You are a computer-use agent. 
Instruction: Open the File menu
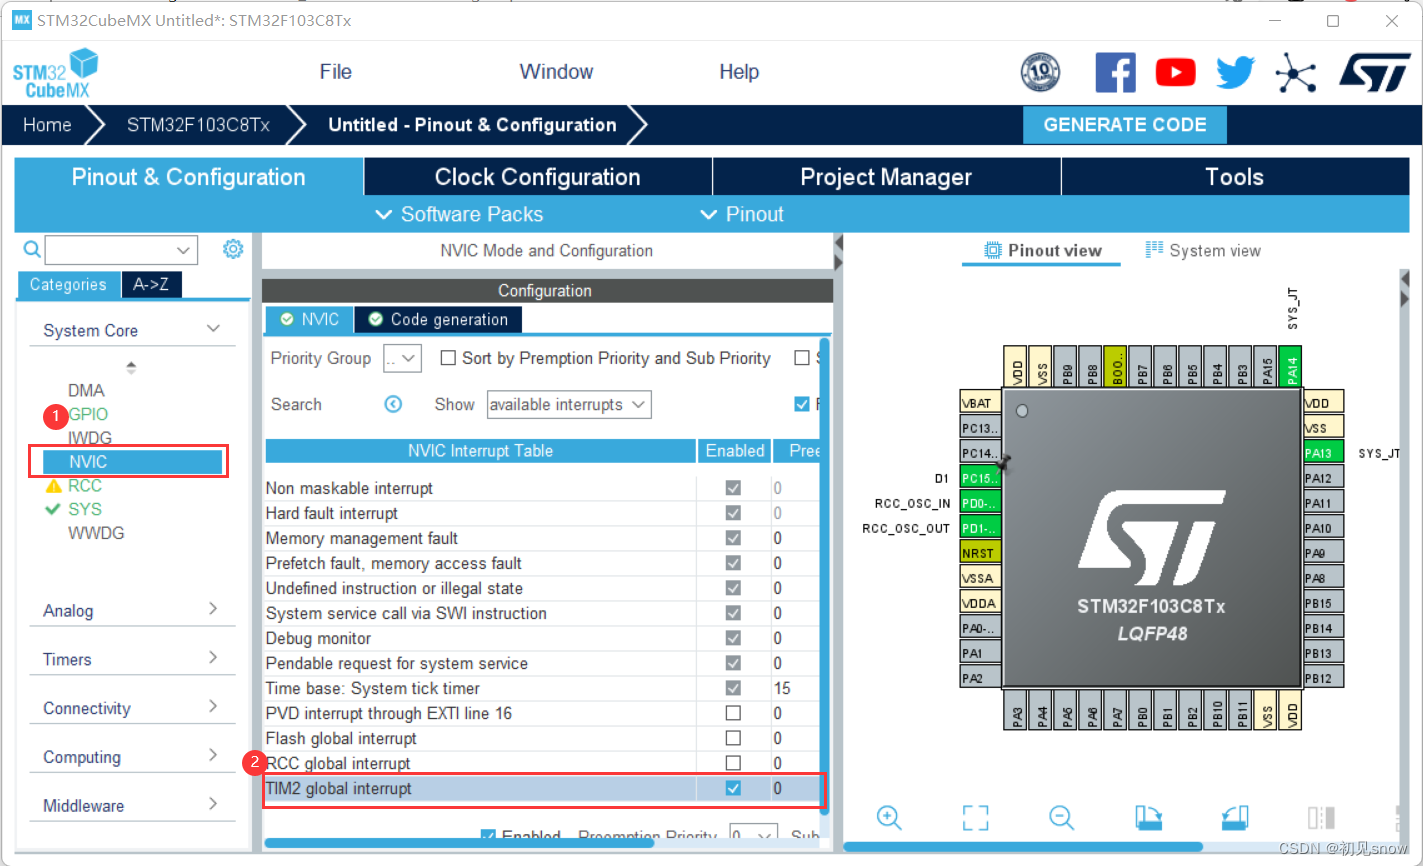(x=336, y=72)
